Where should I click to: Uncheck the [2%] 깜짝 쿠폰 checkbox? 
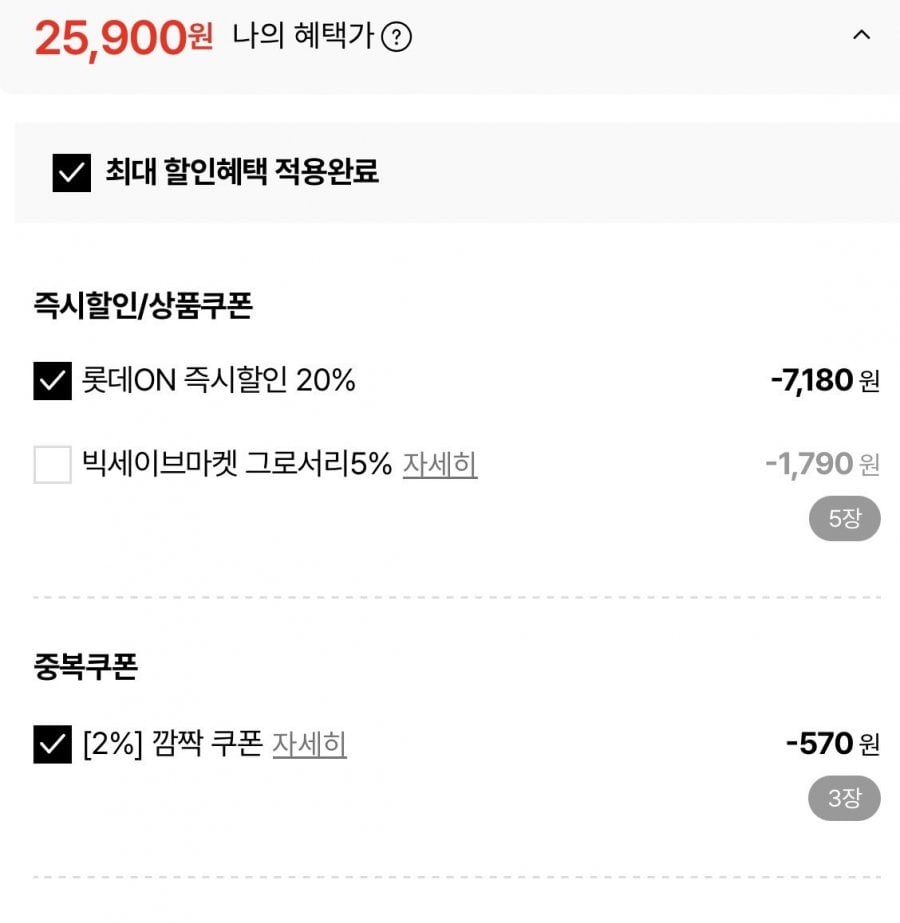pos(52,744)
